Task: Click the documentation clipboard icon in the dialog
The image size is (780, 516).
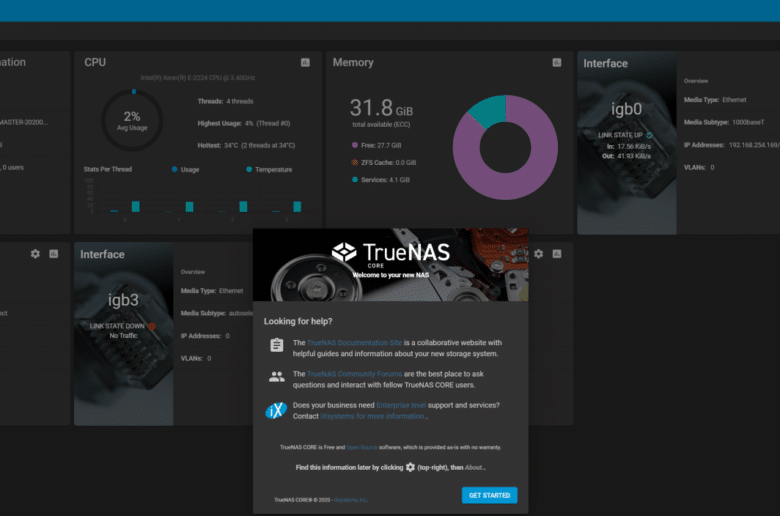Action: pyautogui.click(x=277, y=345)
